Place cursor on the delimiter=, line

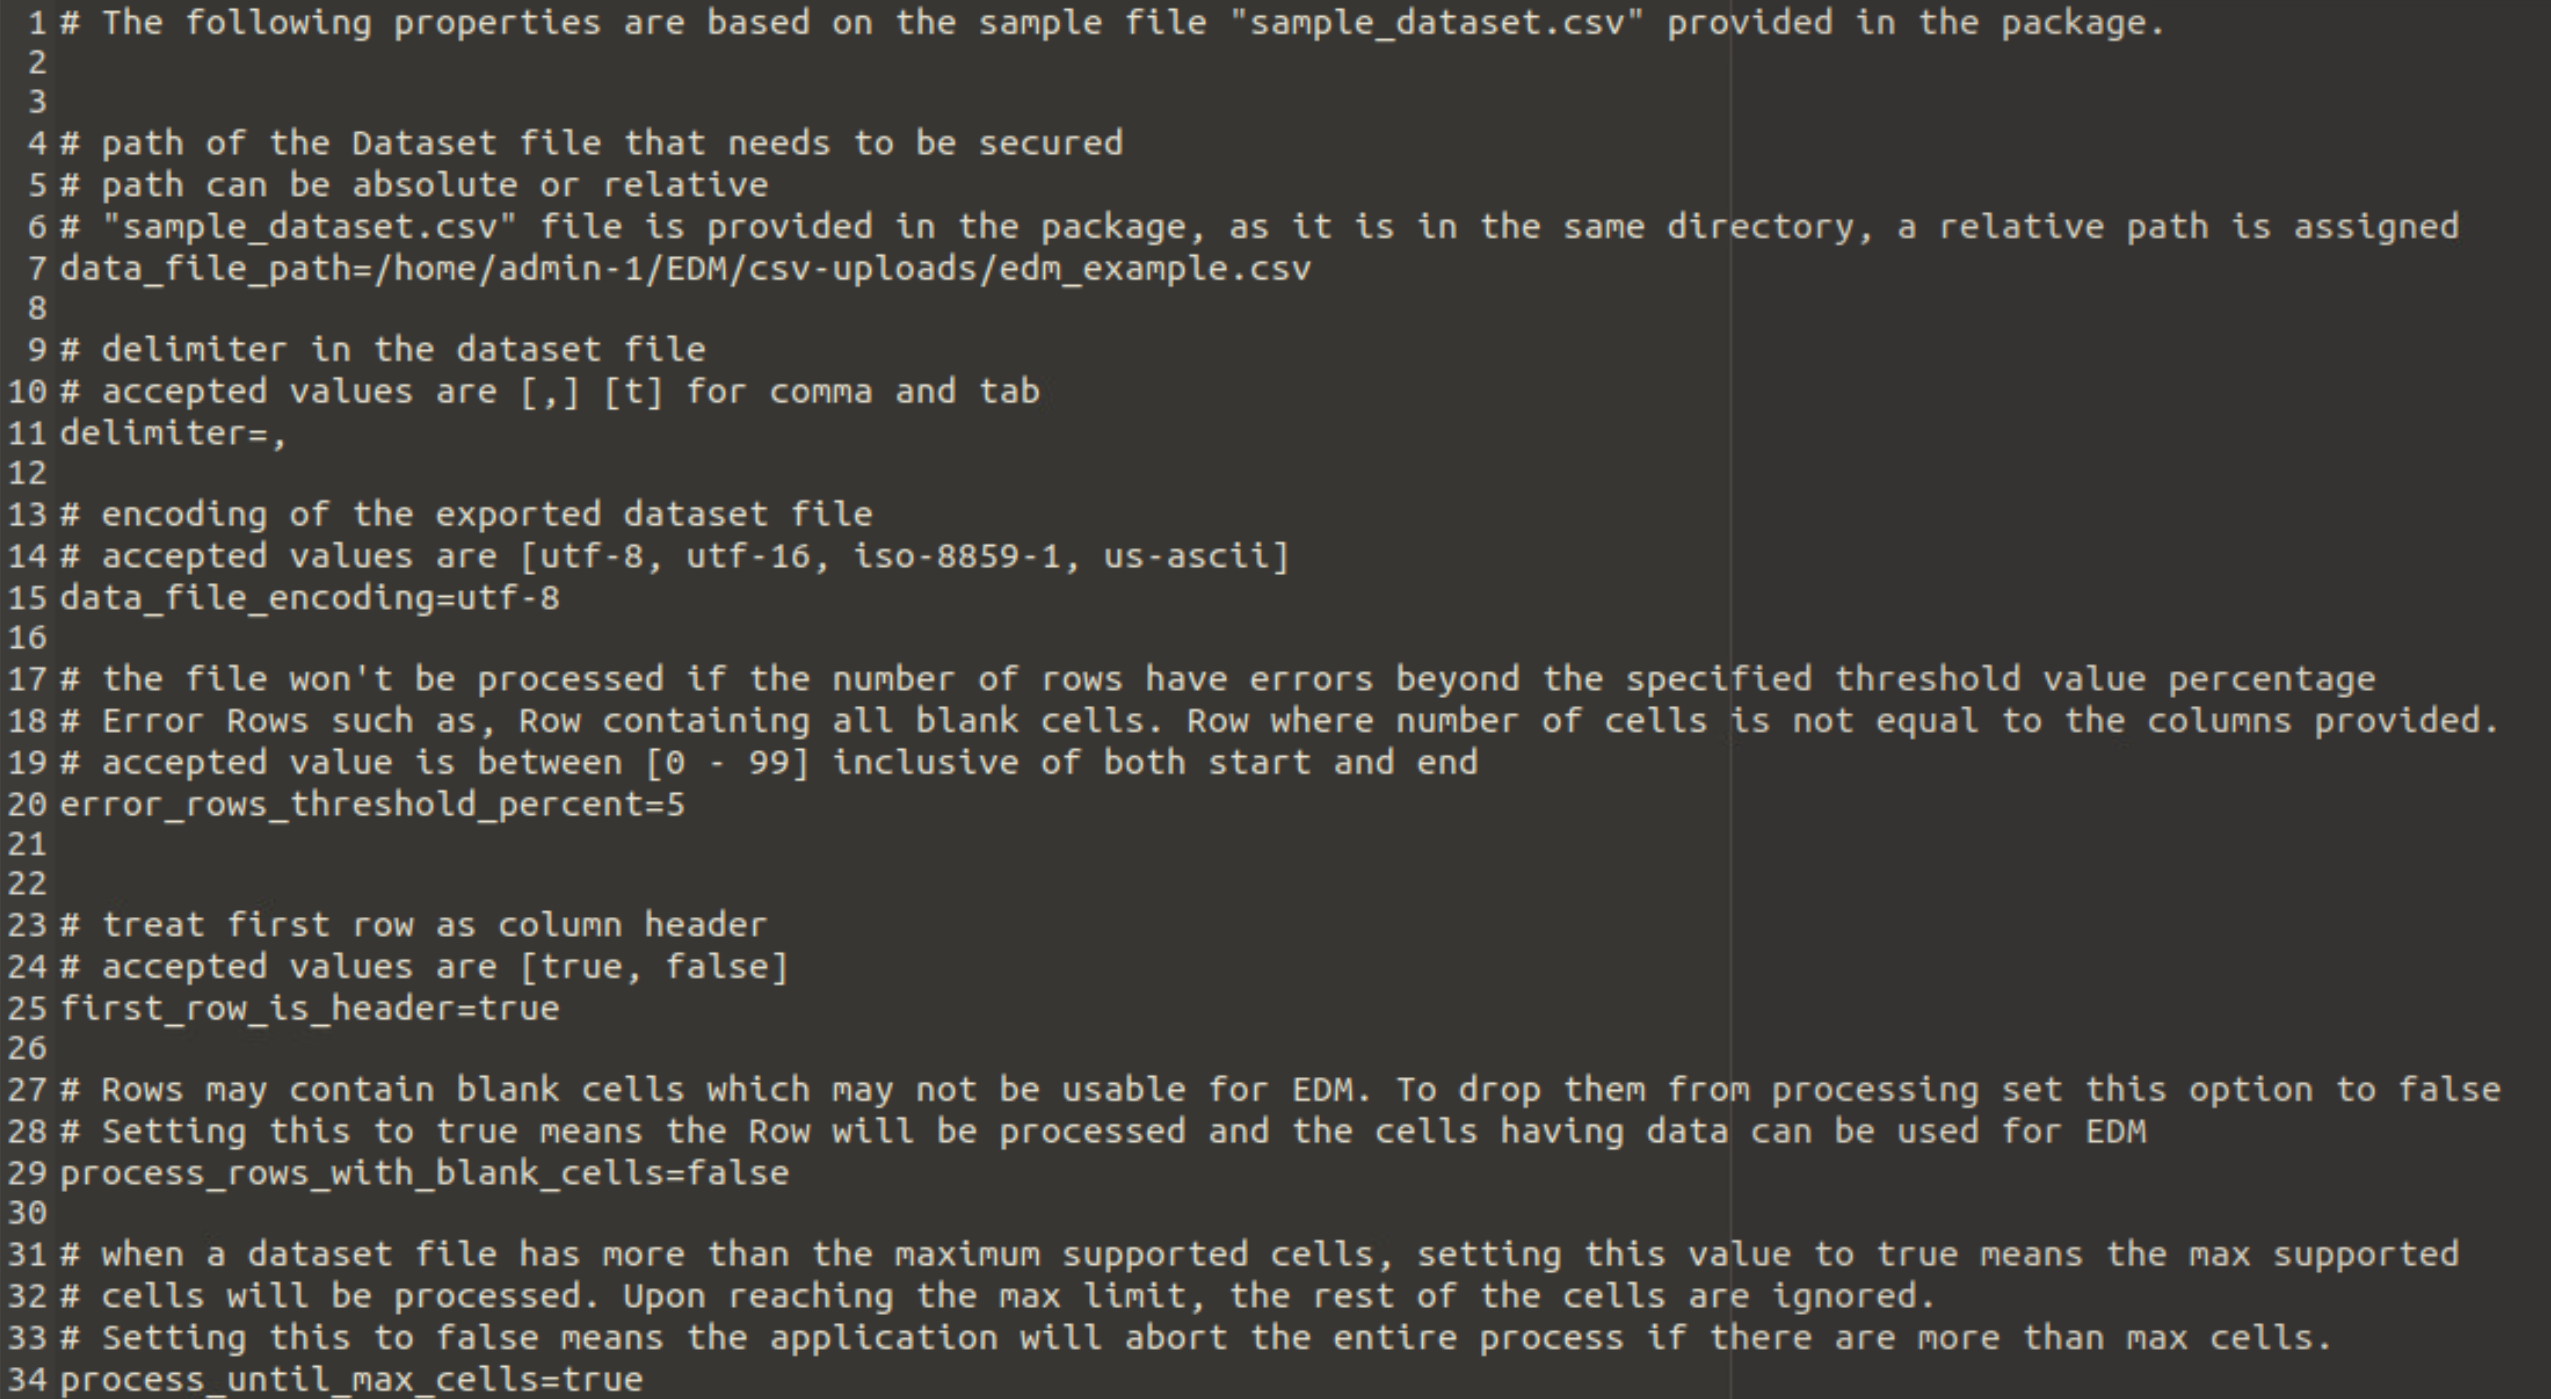173,434
